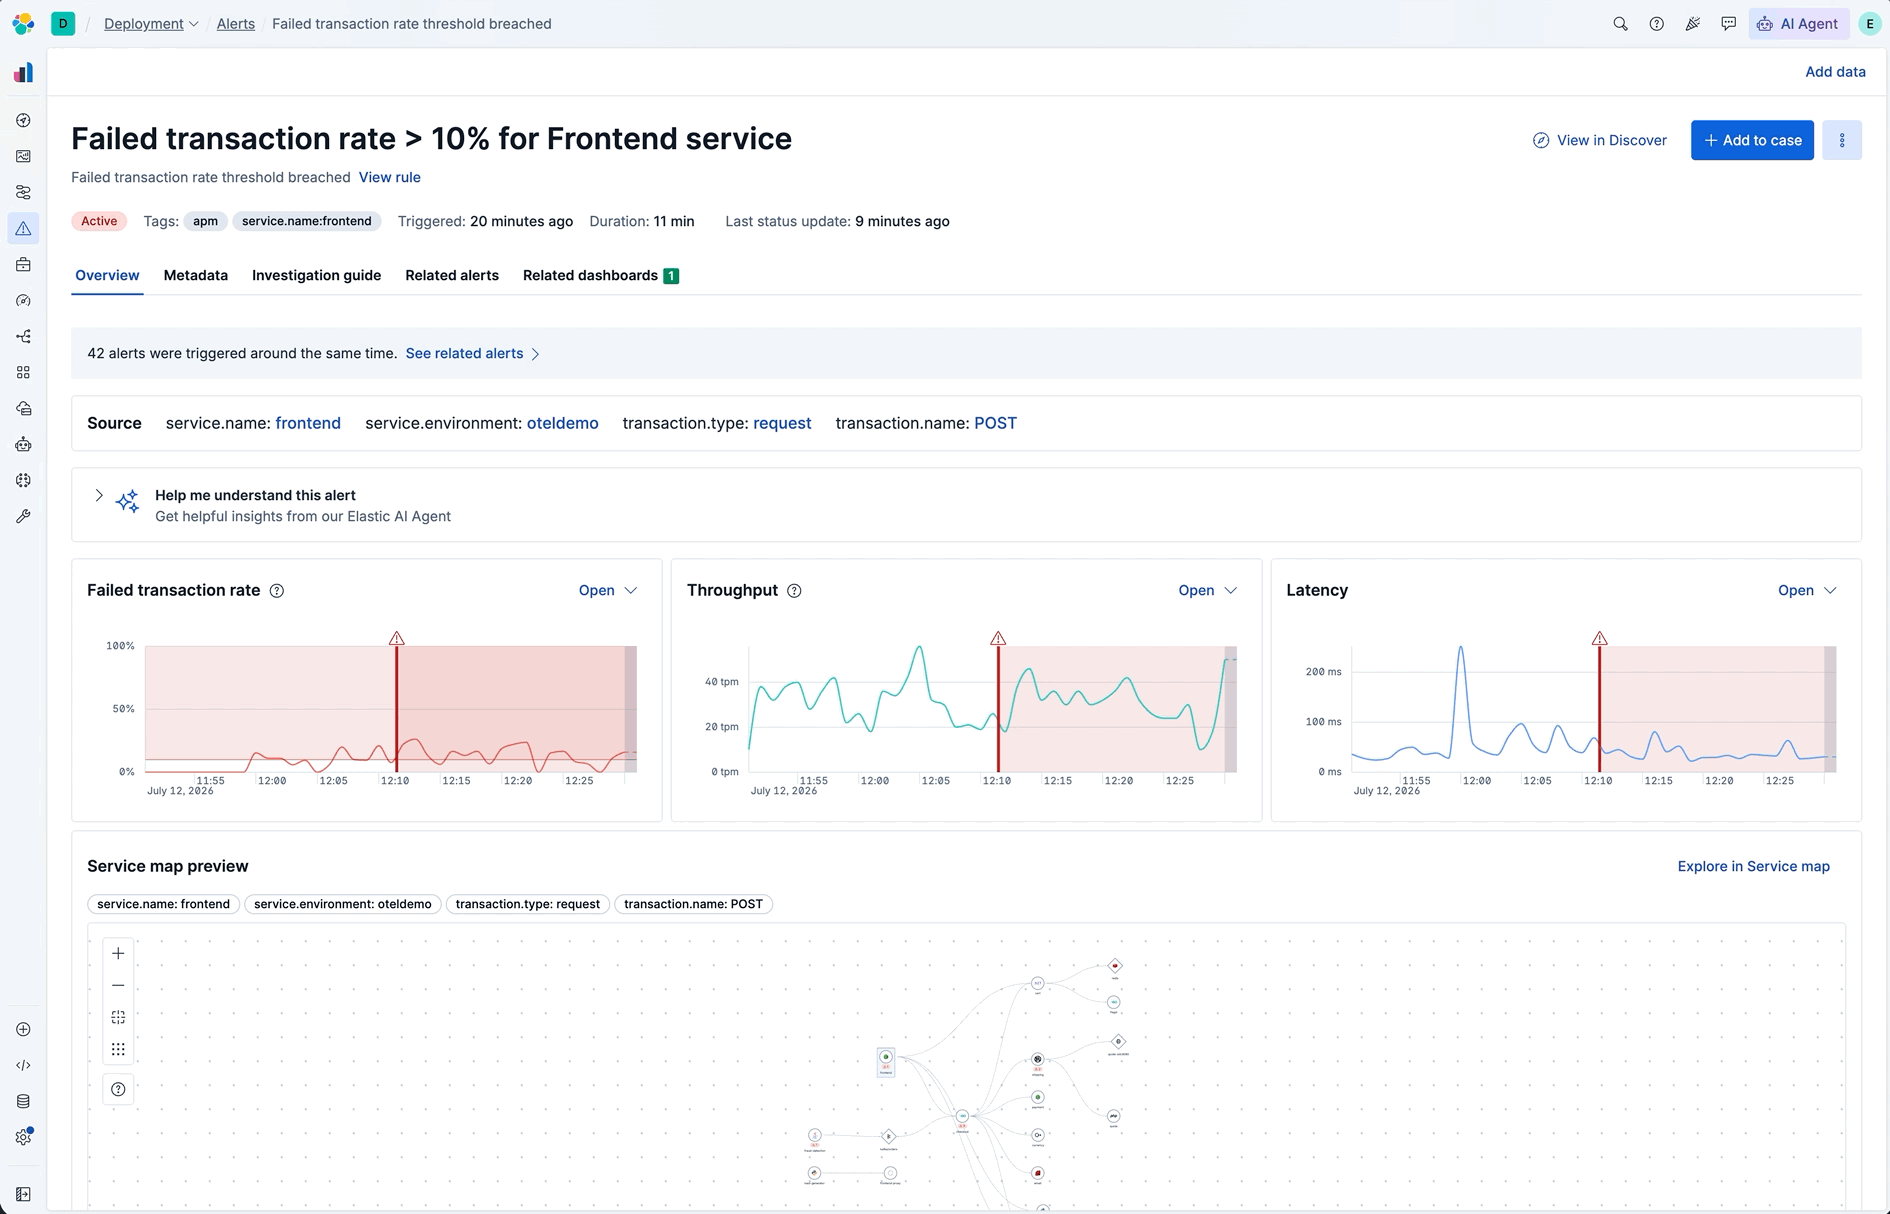The height and width of the screenshot is (1214, 1890).
Task: Switch to the Investigation guide tab
Action: [x=316, y=275]
